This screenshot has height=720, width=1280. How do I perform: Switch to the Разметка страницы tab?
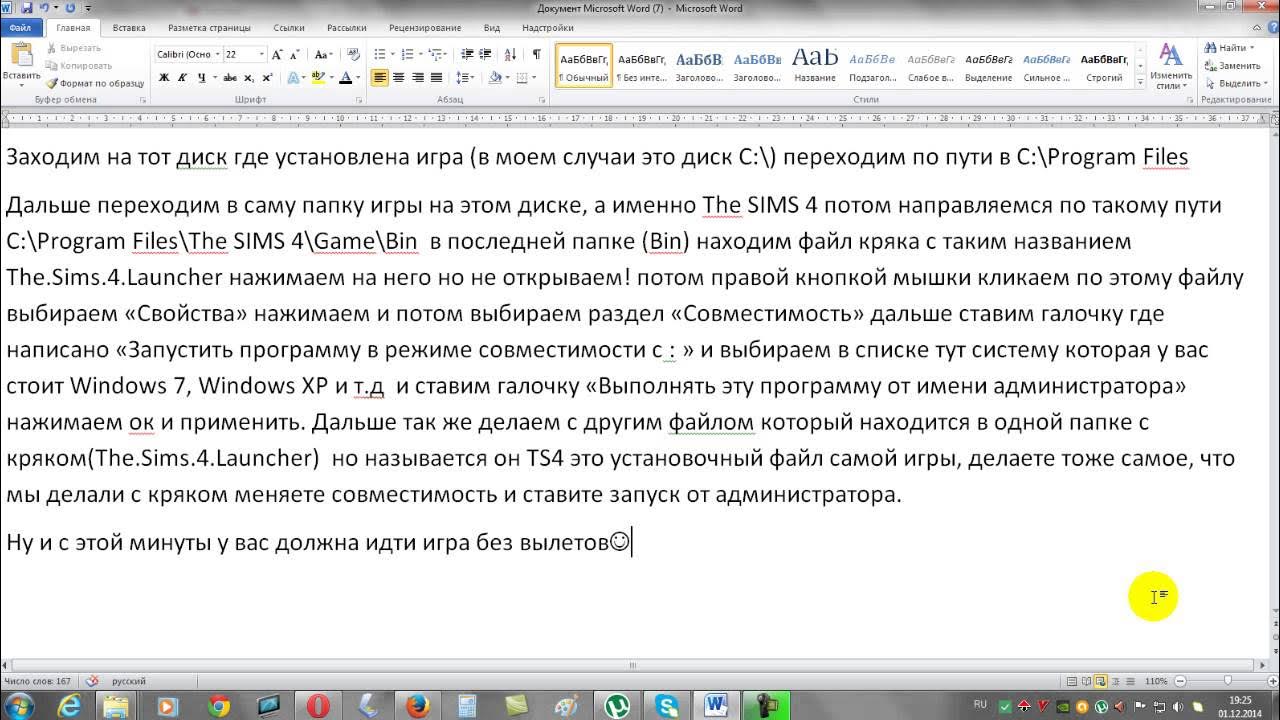208,28
